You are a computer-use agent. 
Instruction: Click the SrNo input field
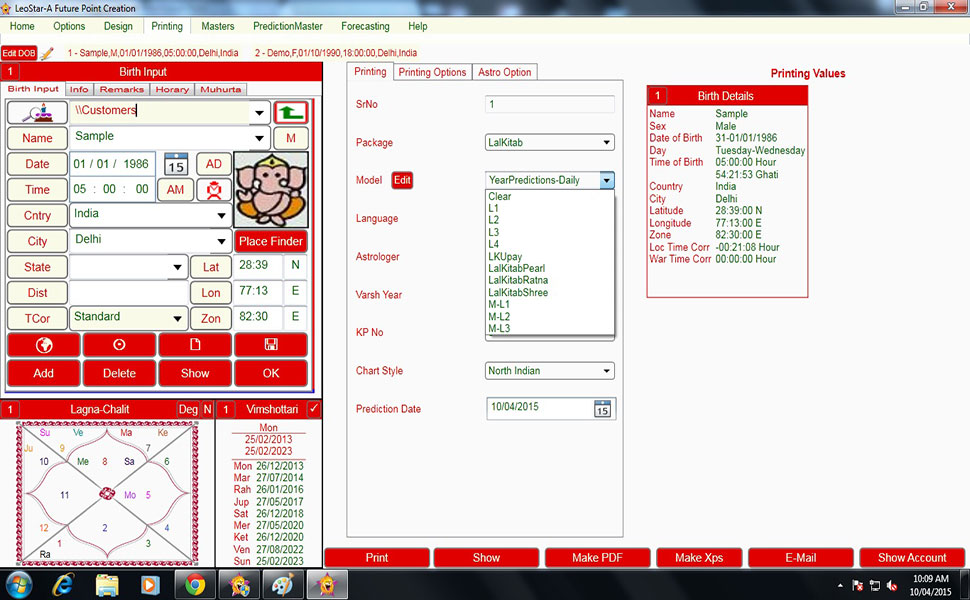click(x=549, y=105)
